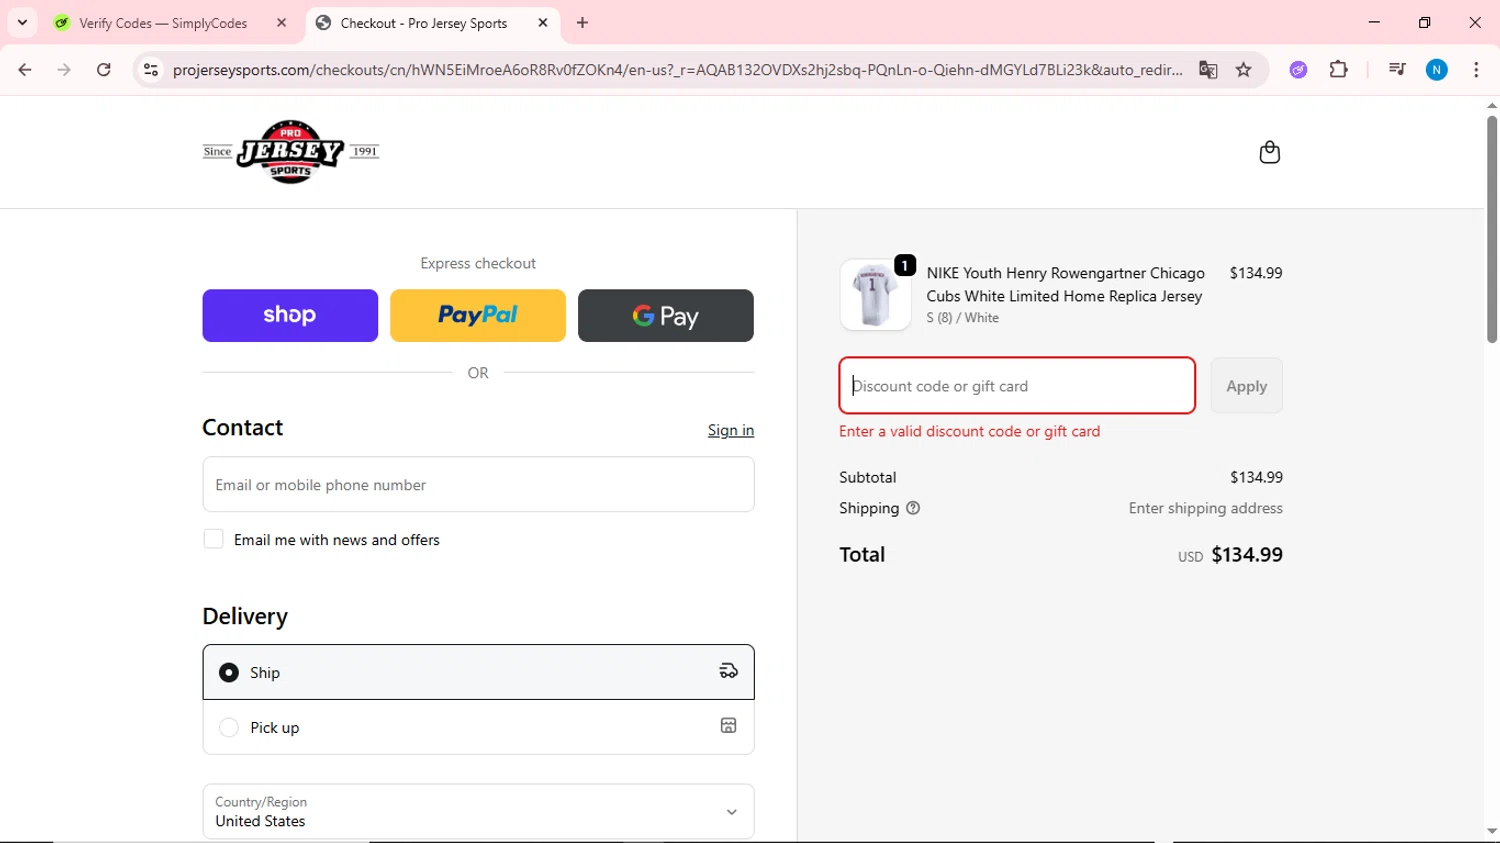Bookmark this page with the star icon
This screenshot has width=1500, height=843.
coord(1244,70)
